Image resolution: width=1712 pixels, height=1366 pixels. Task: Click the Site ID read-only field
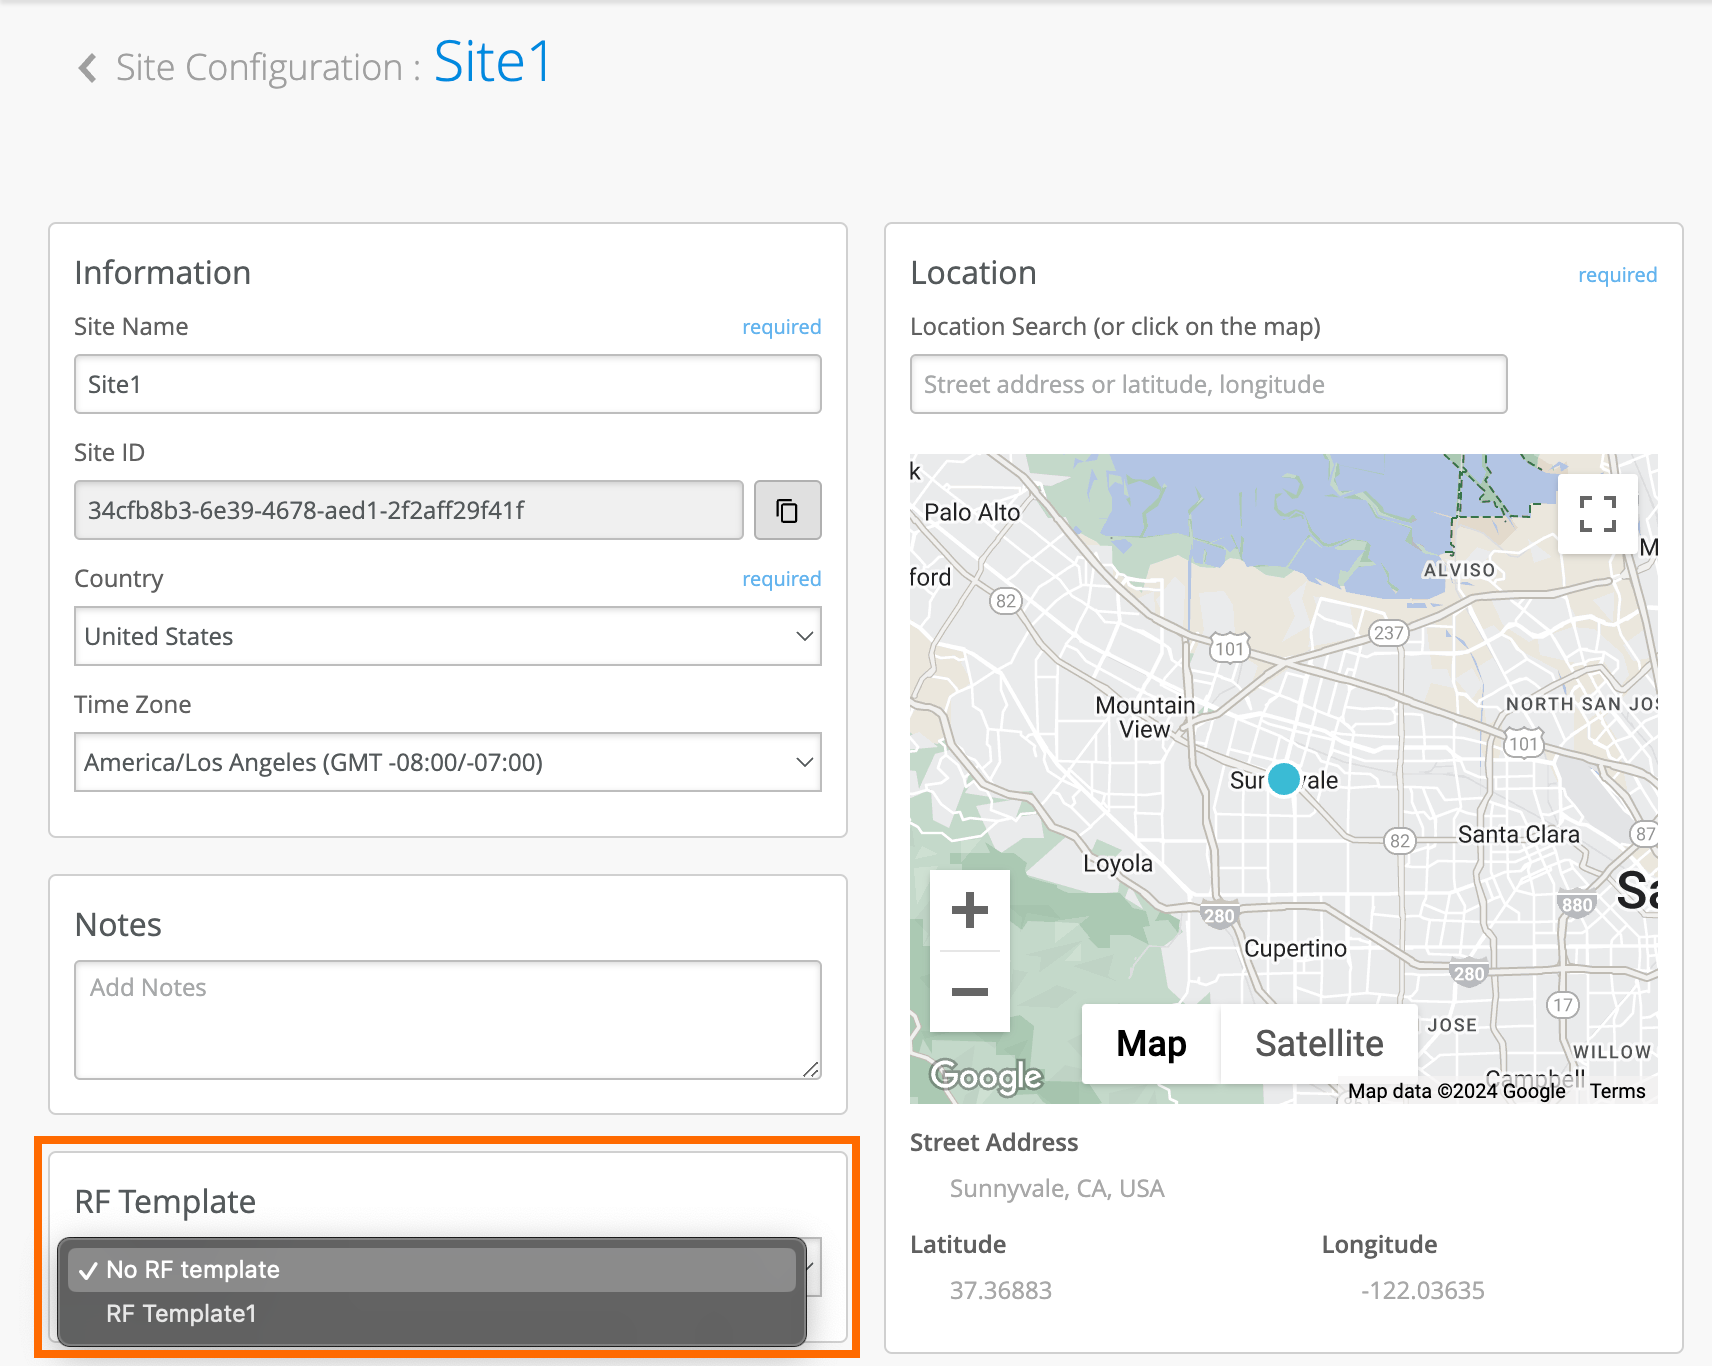408,510
